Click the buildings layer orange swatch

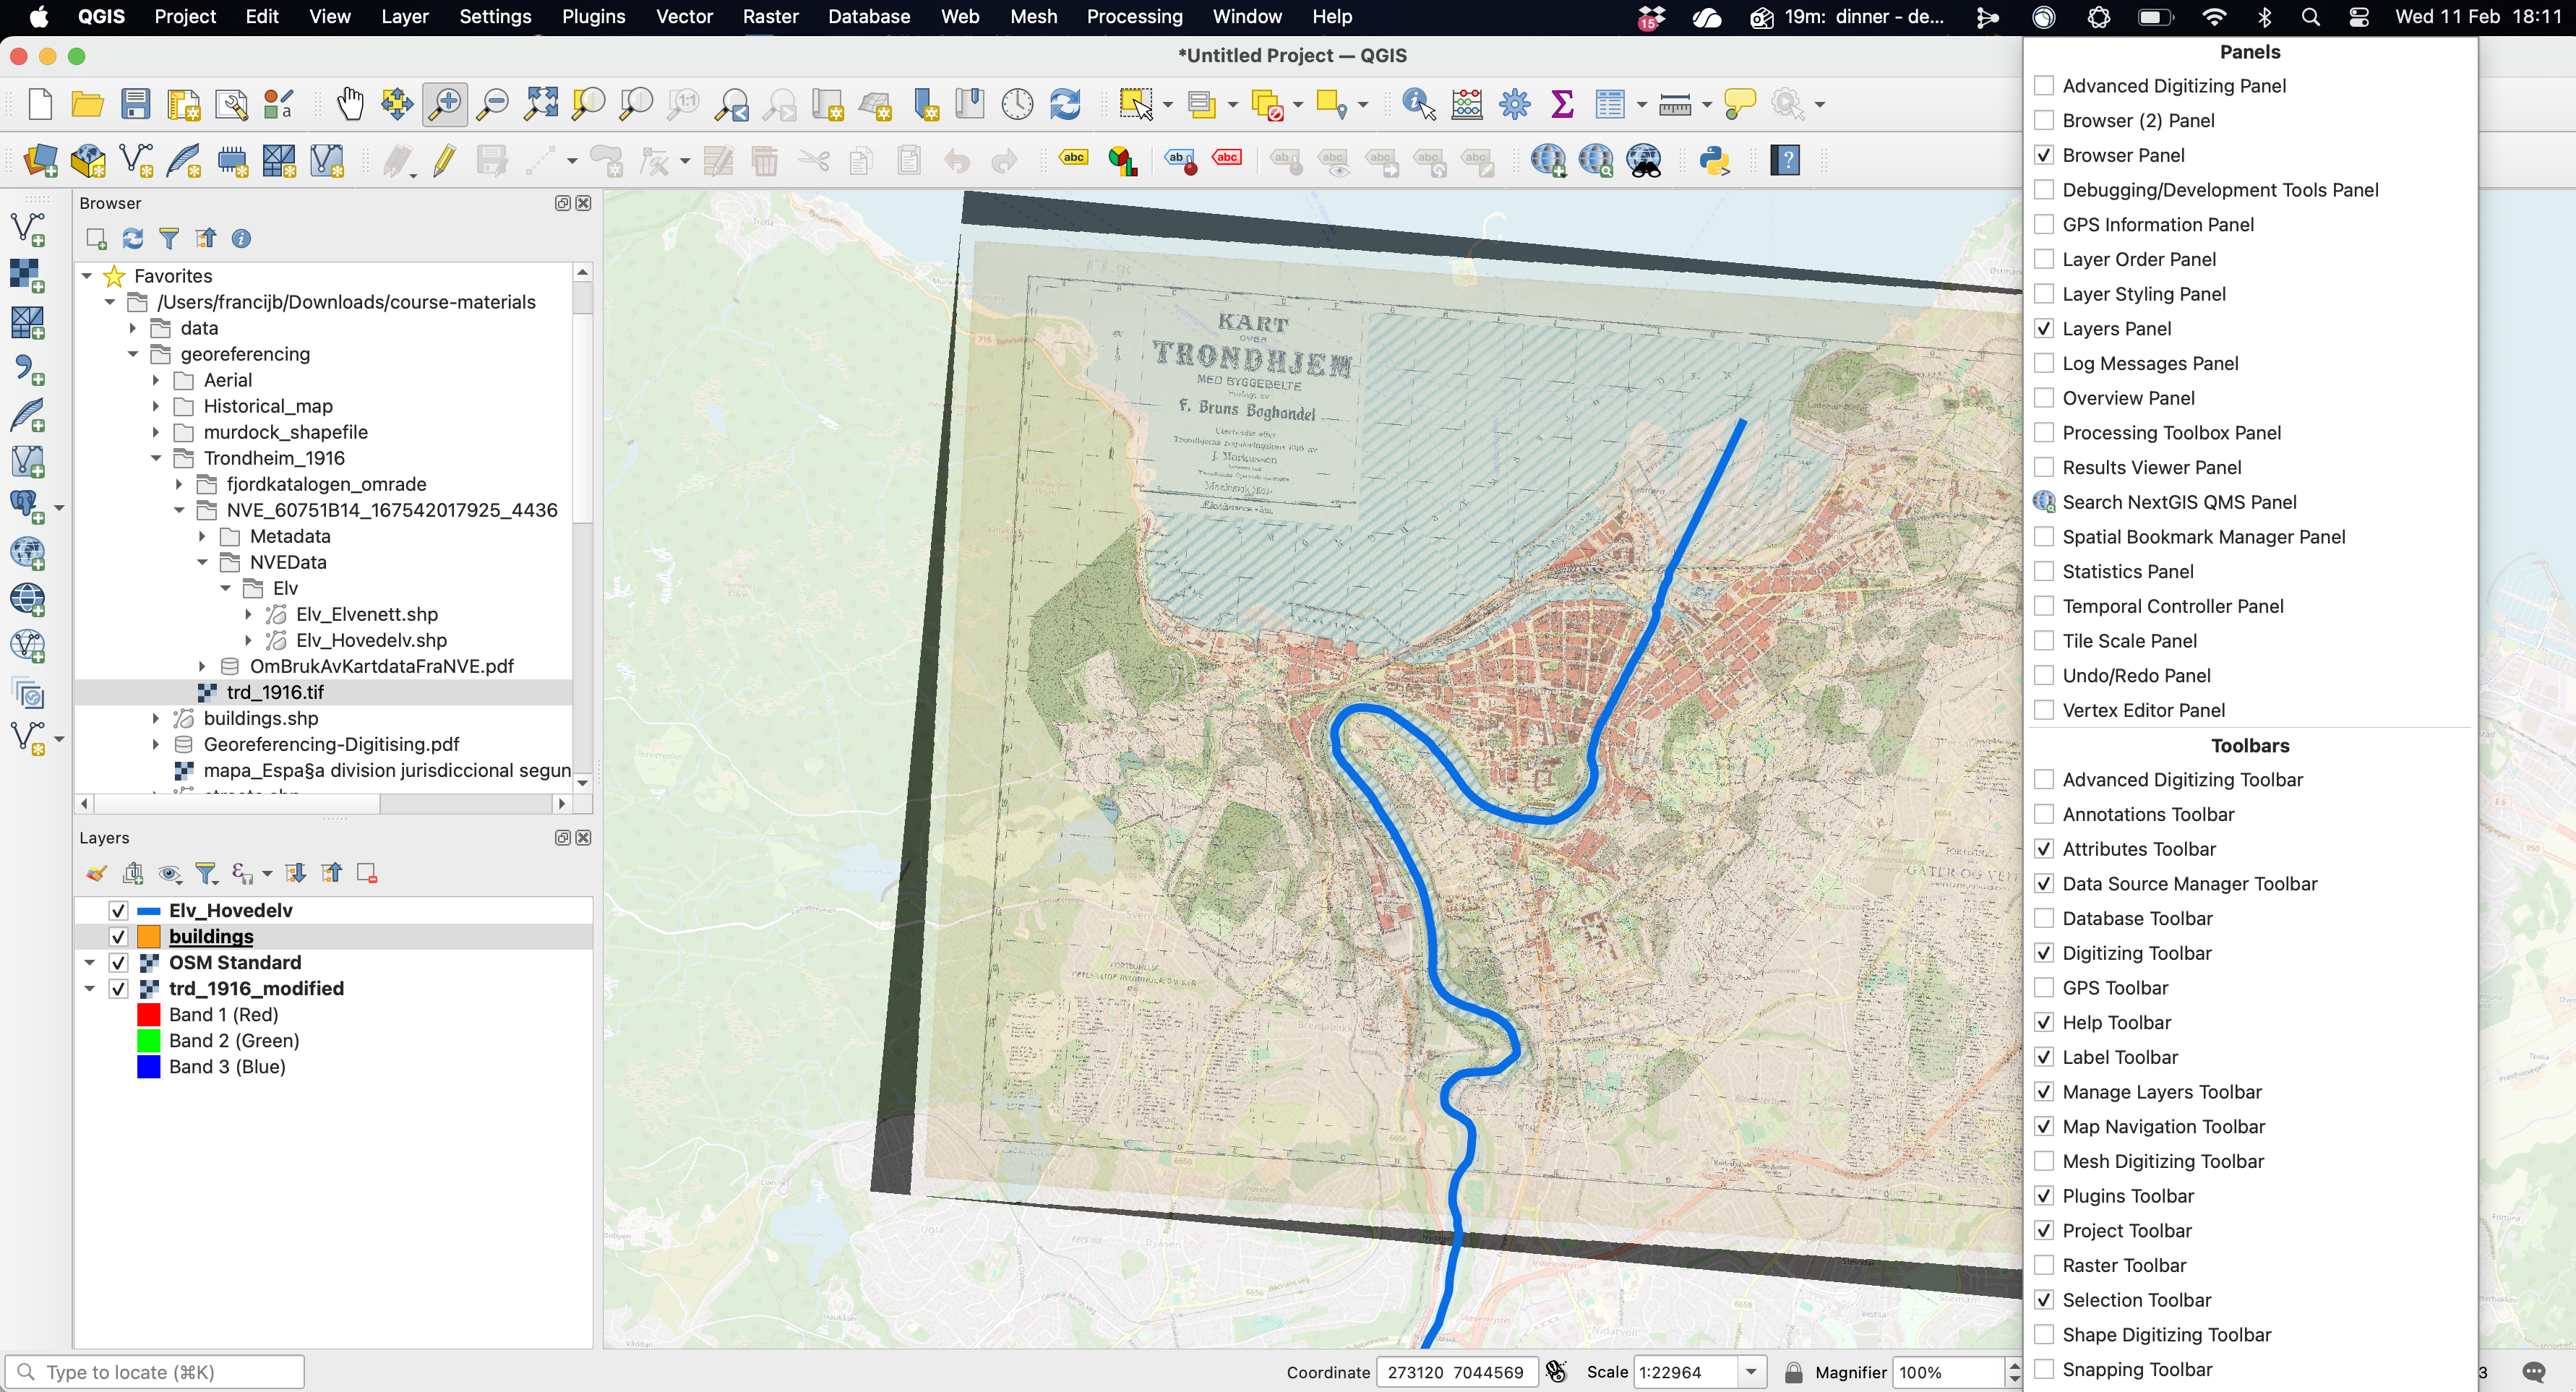(149, 936)
